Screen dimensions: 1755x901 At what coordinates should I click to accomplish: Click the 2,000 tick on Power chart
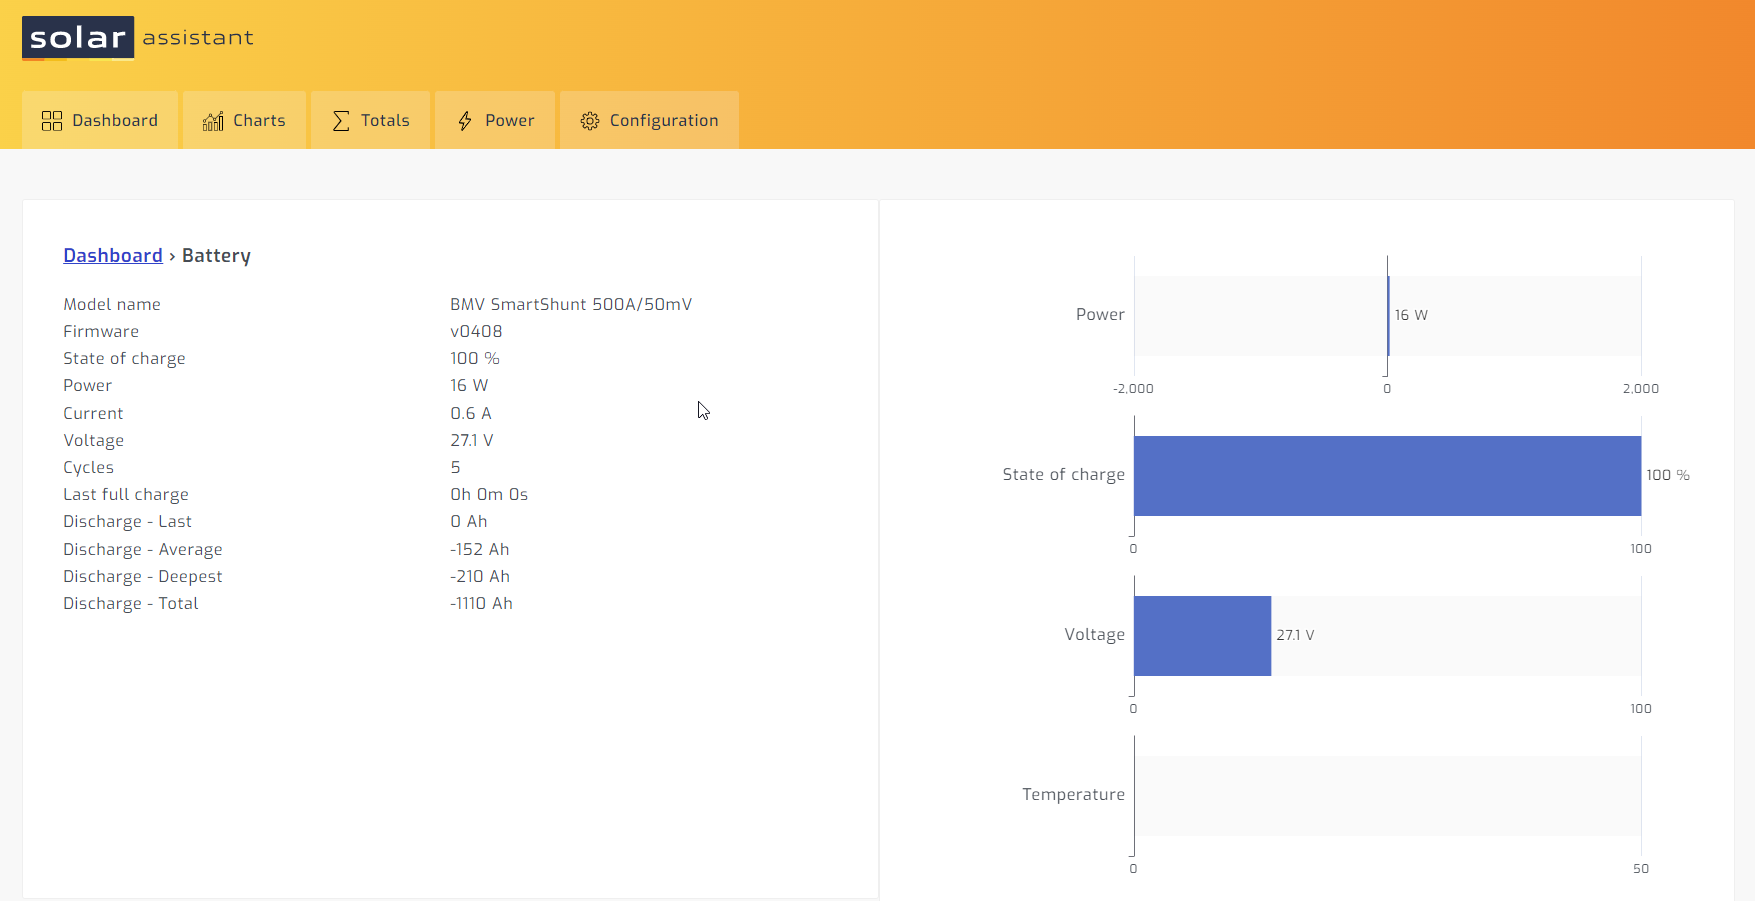(x=1641, y=388)
